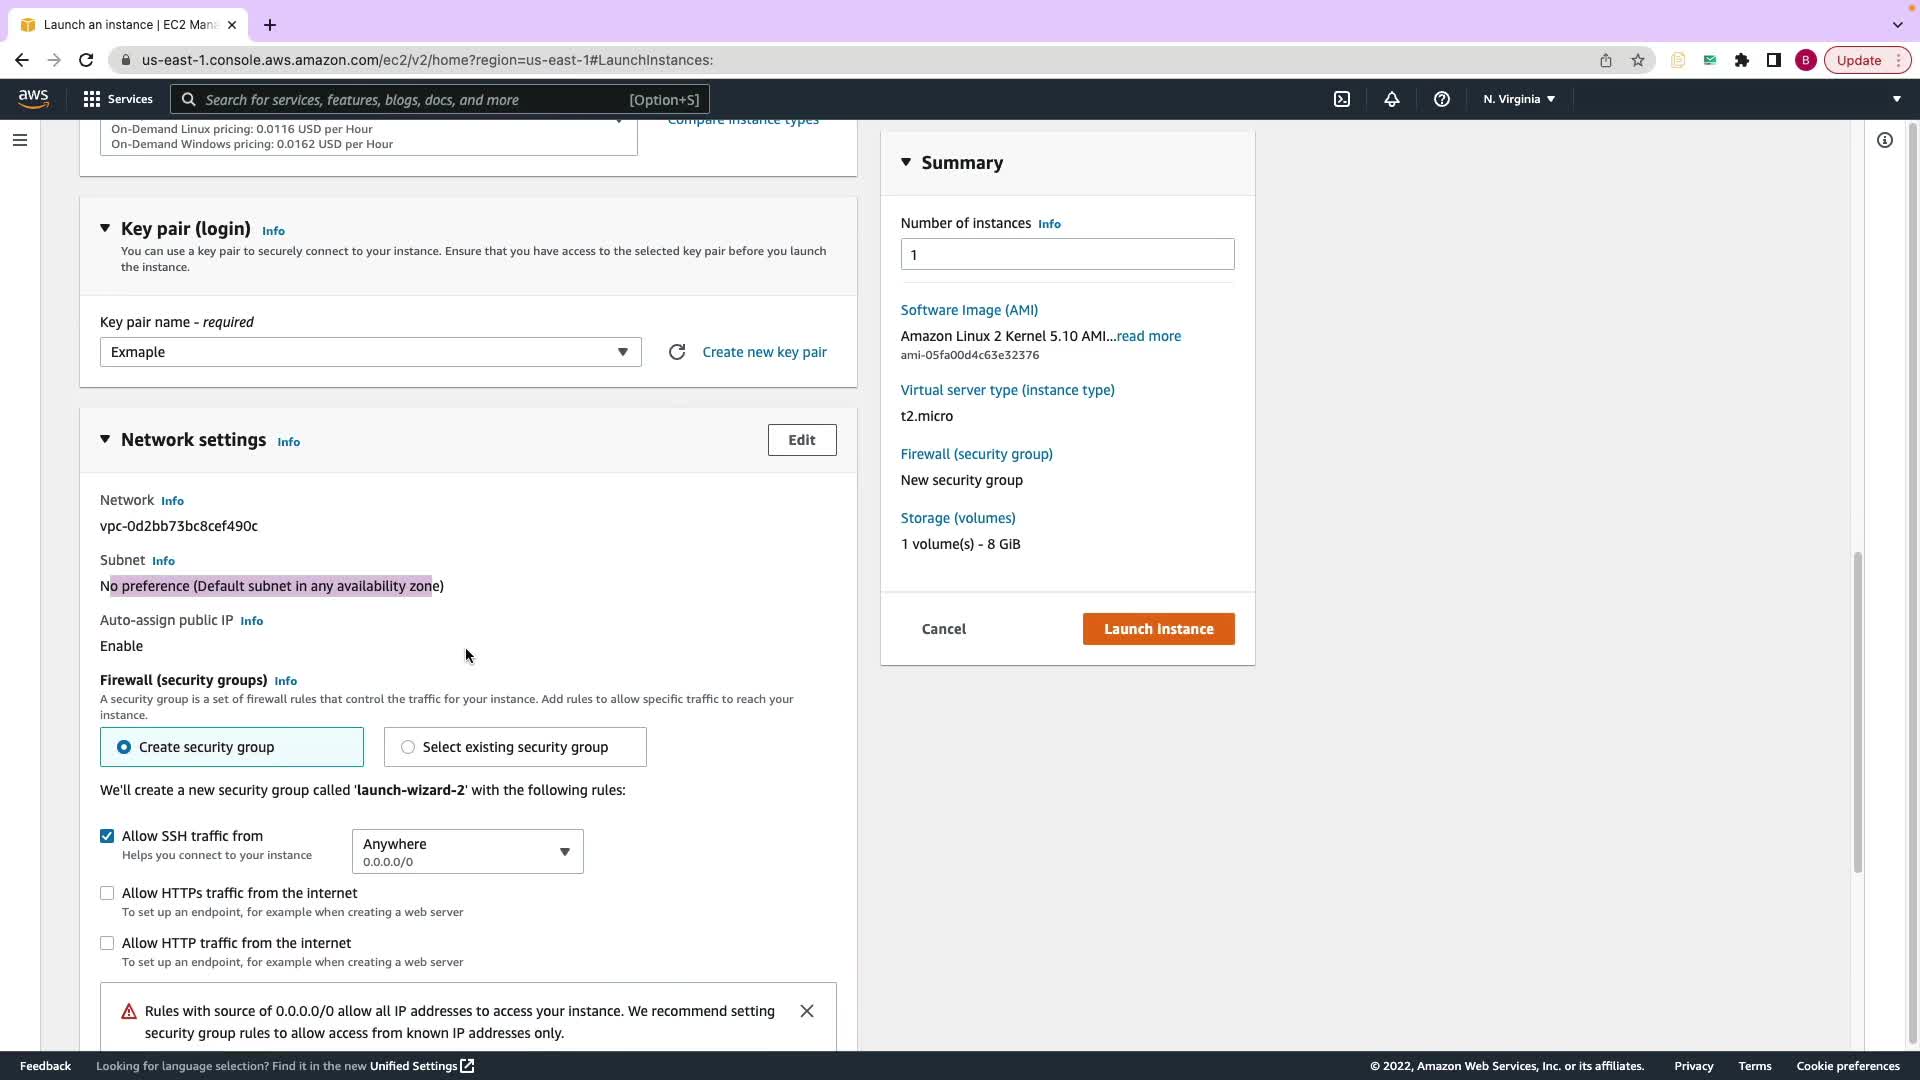Image resolution: width=1920 pixels, height=1080 pixels.
Task: Click the AWS logo home icon
Action: tap(33, 98)
